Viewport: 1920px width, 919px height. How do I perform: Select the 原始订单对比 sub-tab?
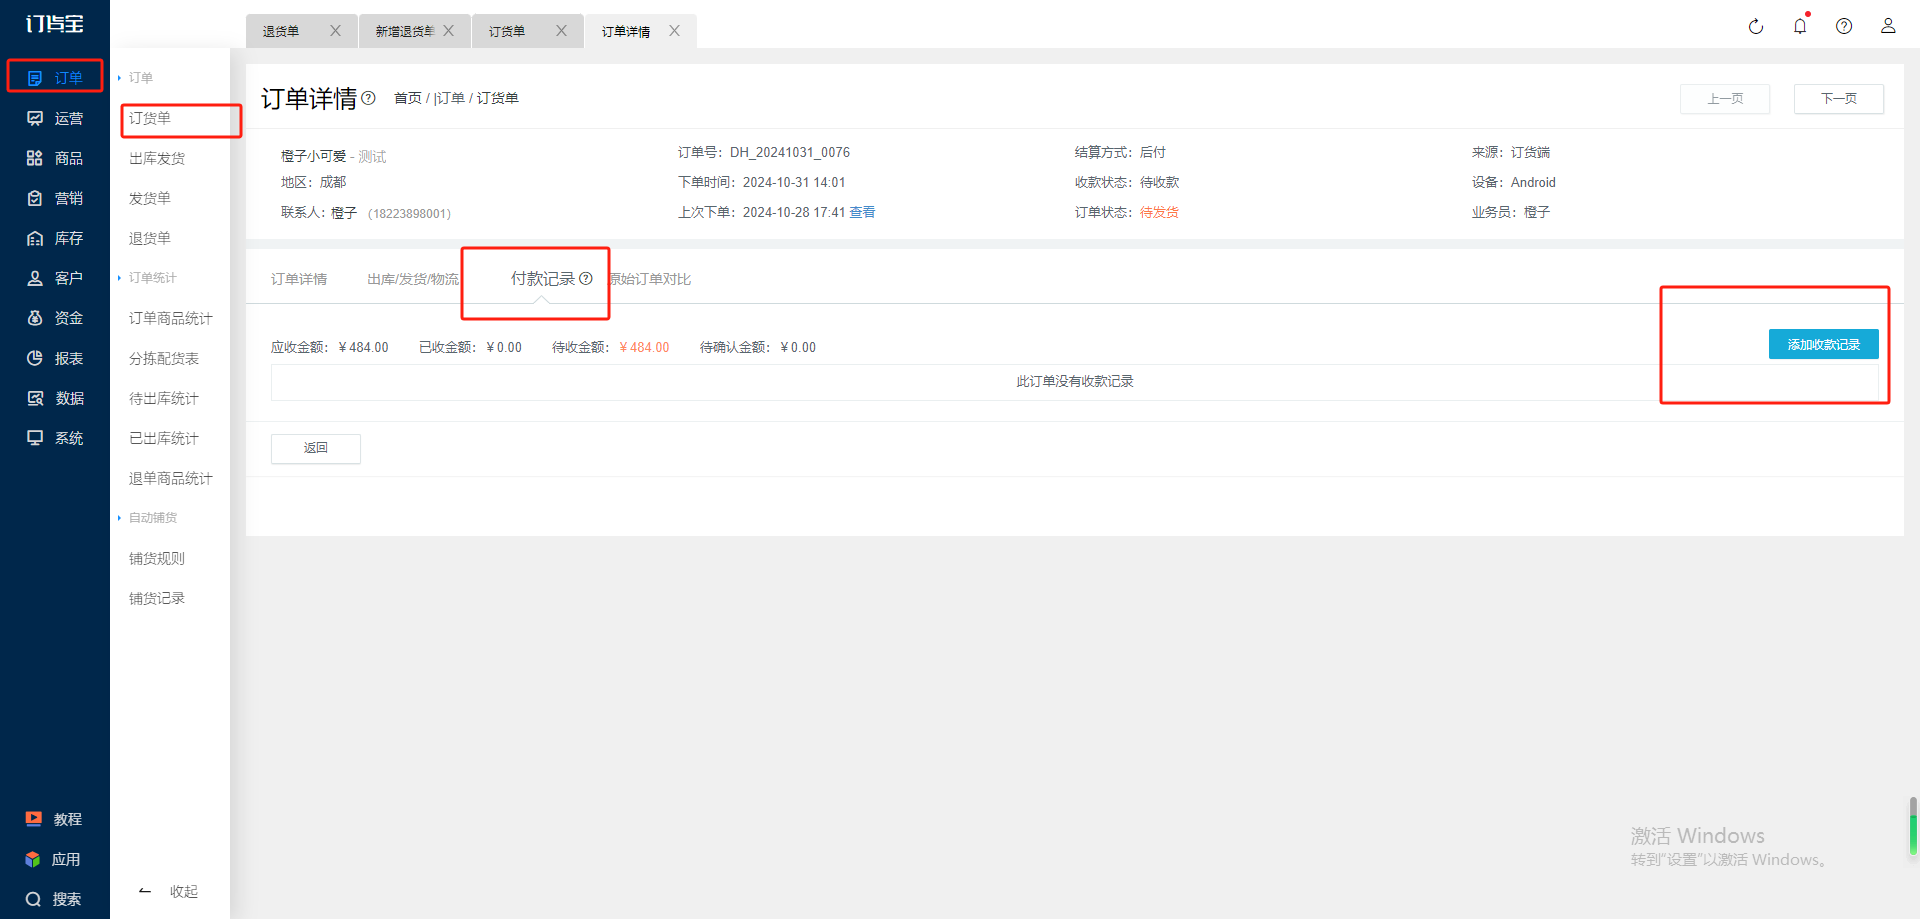coord(651,279)
